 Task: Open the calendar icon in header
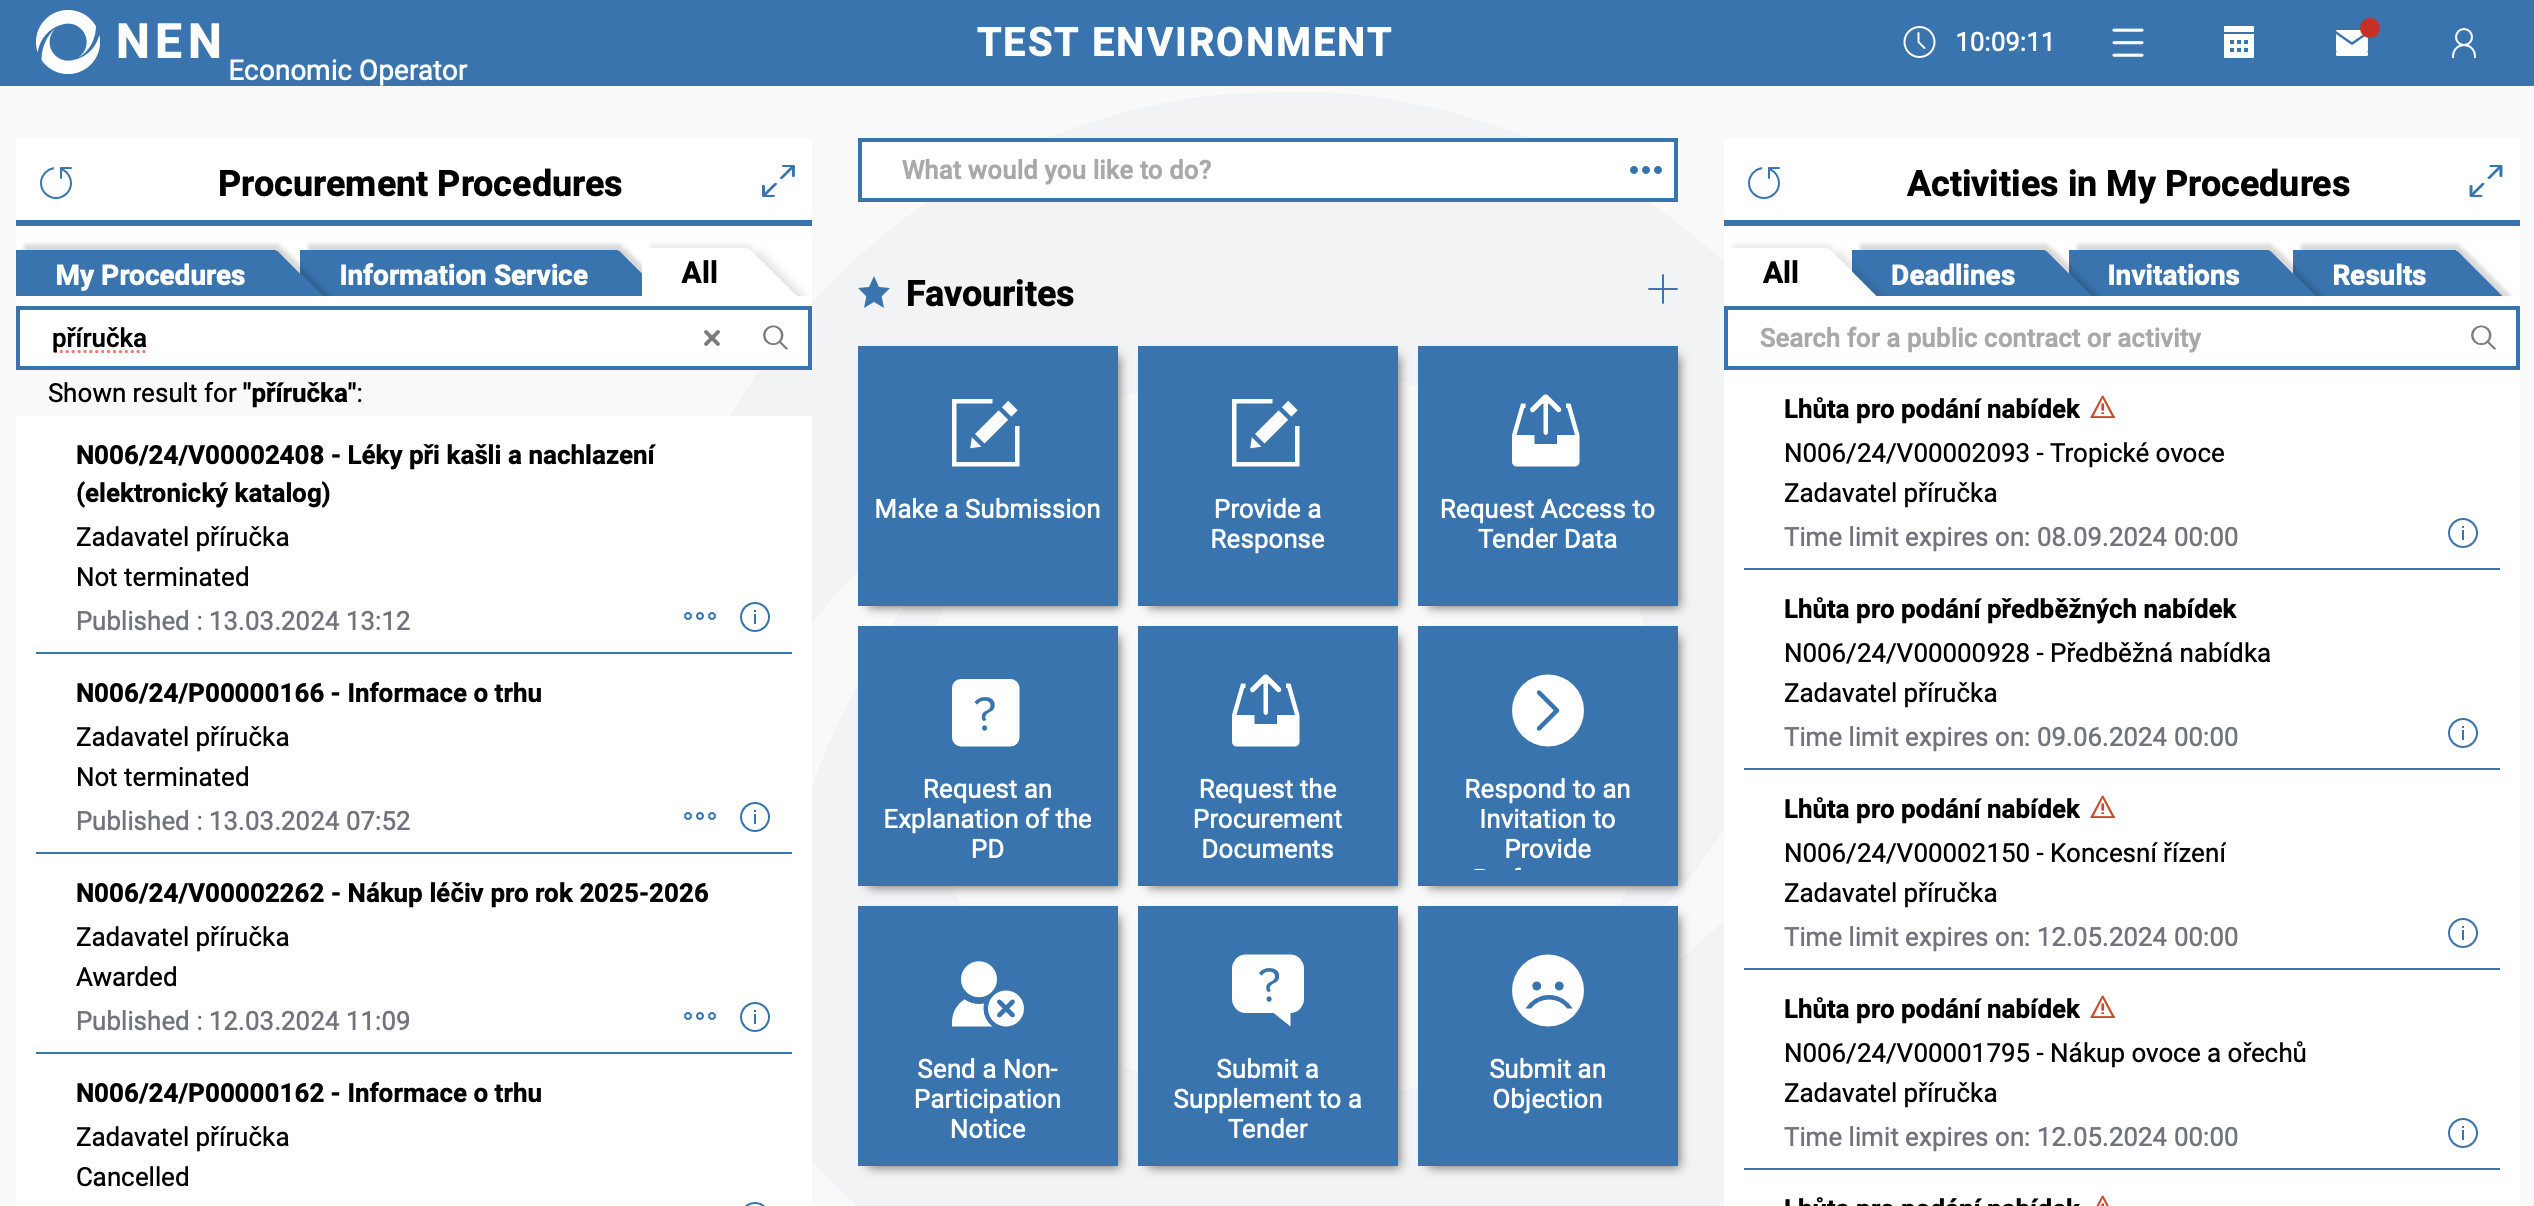click(2238, 43)
